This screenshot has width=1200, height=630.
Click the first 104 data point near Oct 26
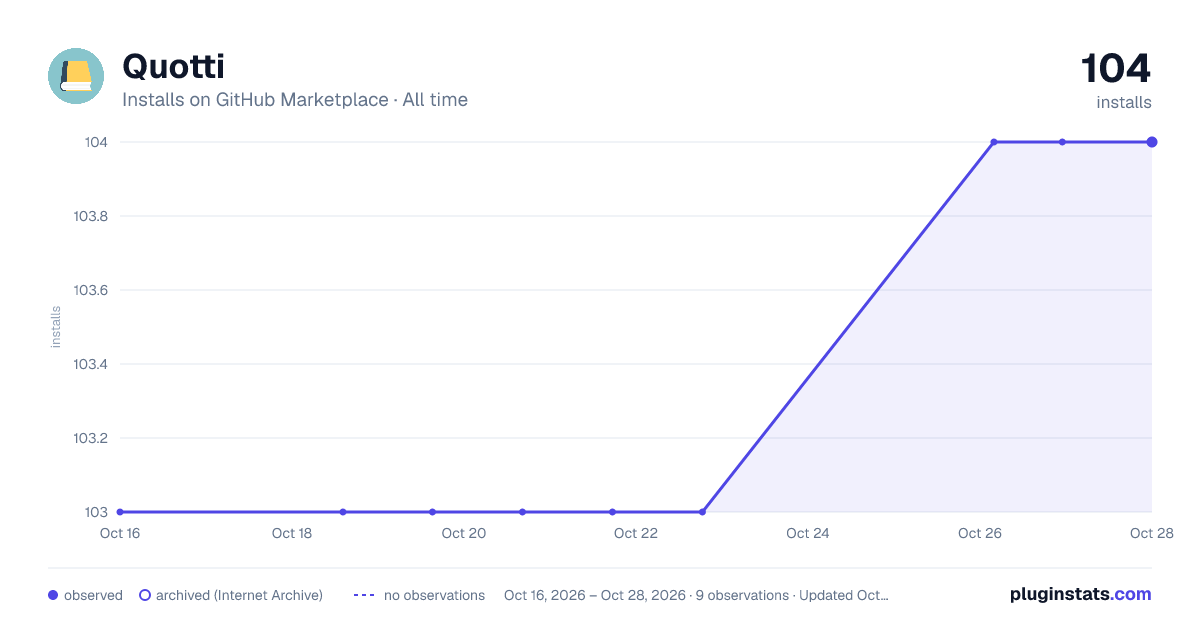(994, 142)
